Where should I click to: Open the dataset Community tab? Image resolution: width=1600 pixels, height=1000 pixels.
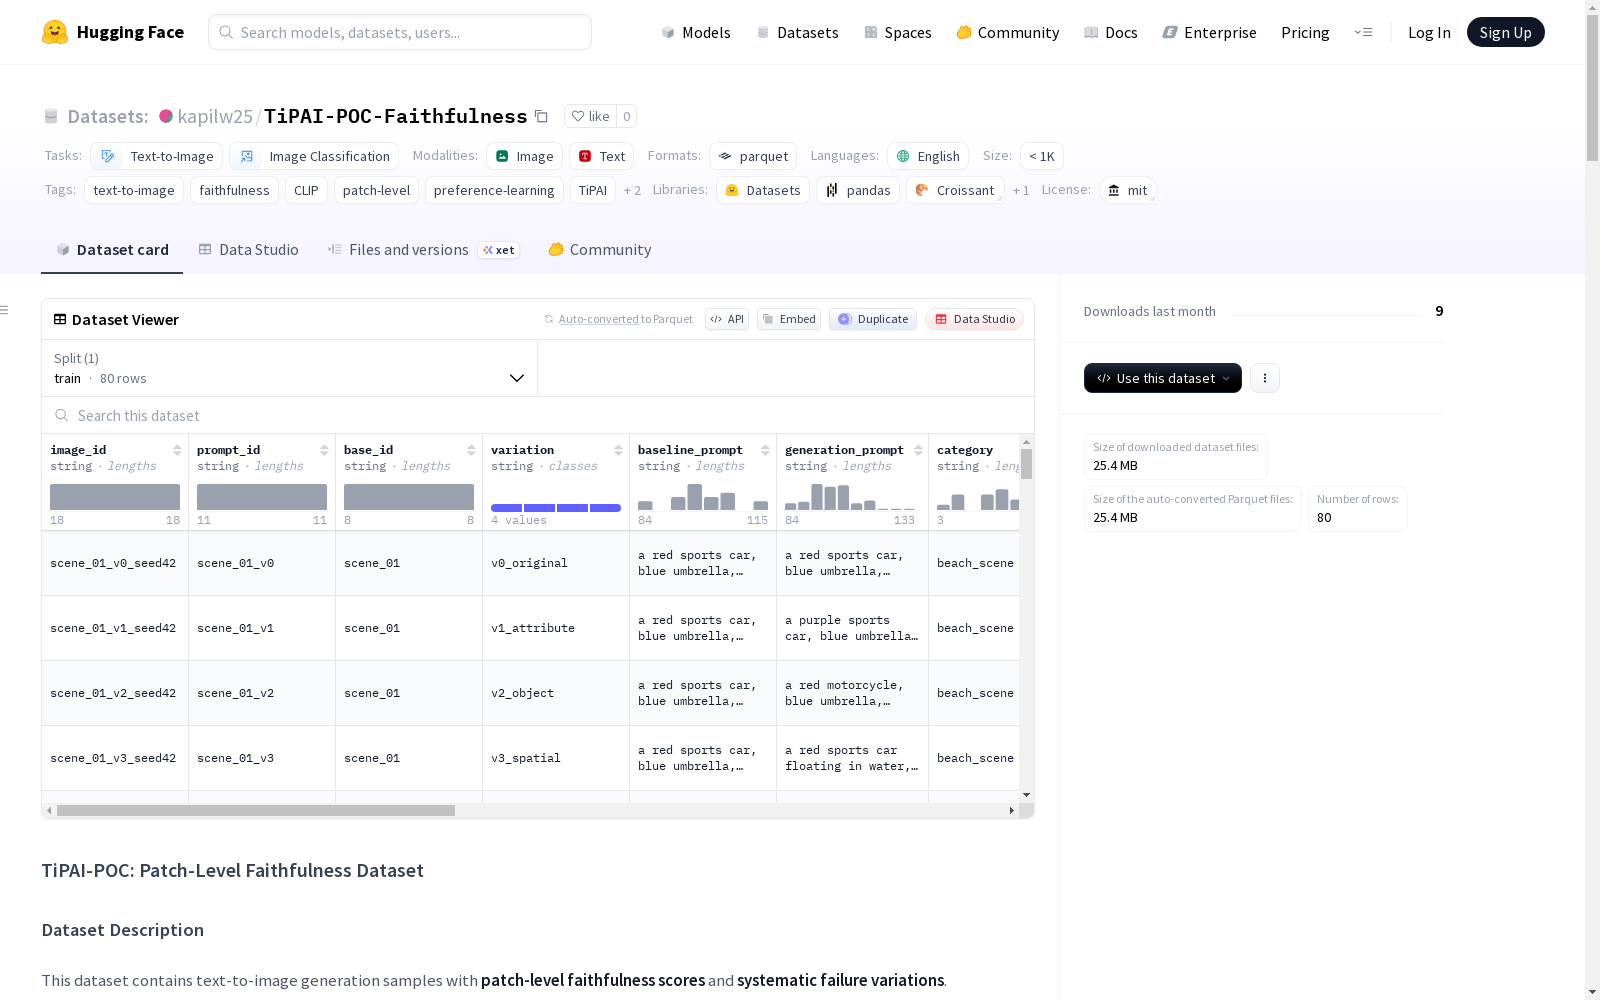(x=599, y=250)
